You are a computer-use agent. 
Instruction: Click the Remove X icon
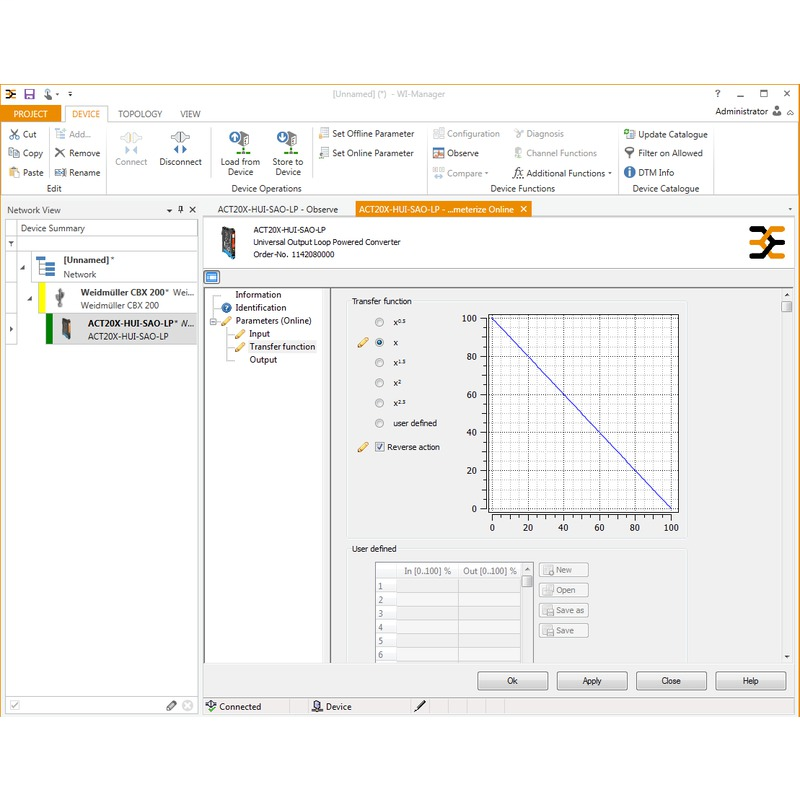[x=60, y=153]
